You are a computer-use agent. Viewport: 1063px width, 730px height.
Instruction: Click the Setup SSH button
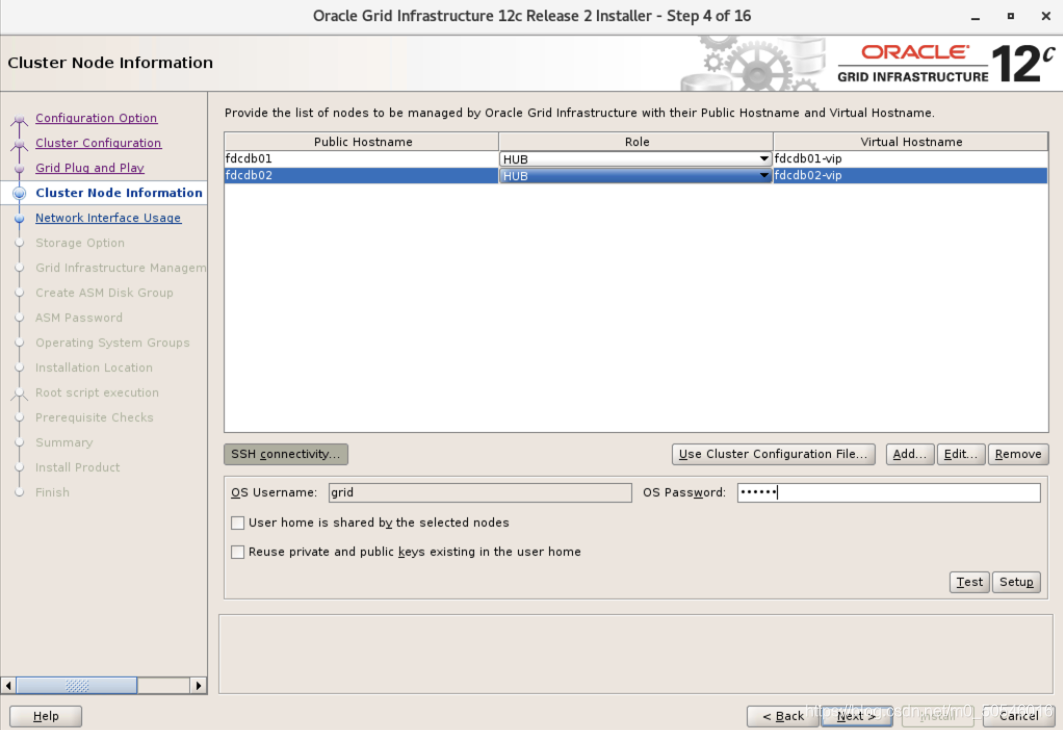[1016, 582]
